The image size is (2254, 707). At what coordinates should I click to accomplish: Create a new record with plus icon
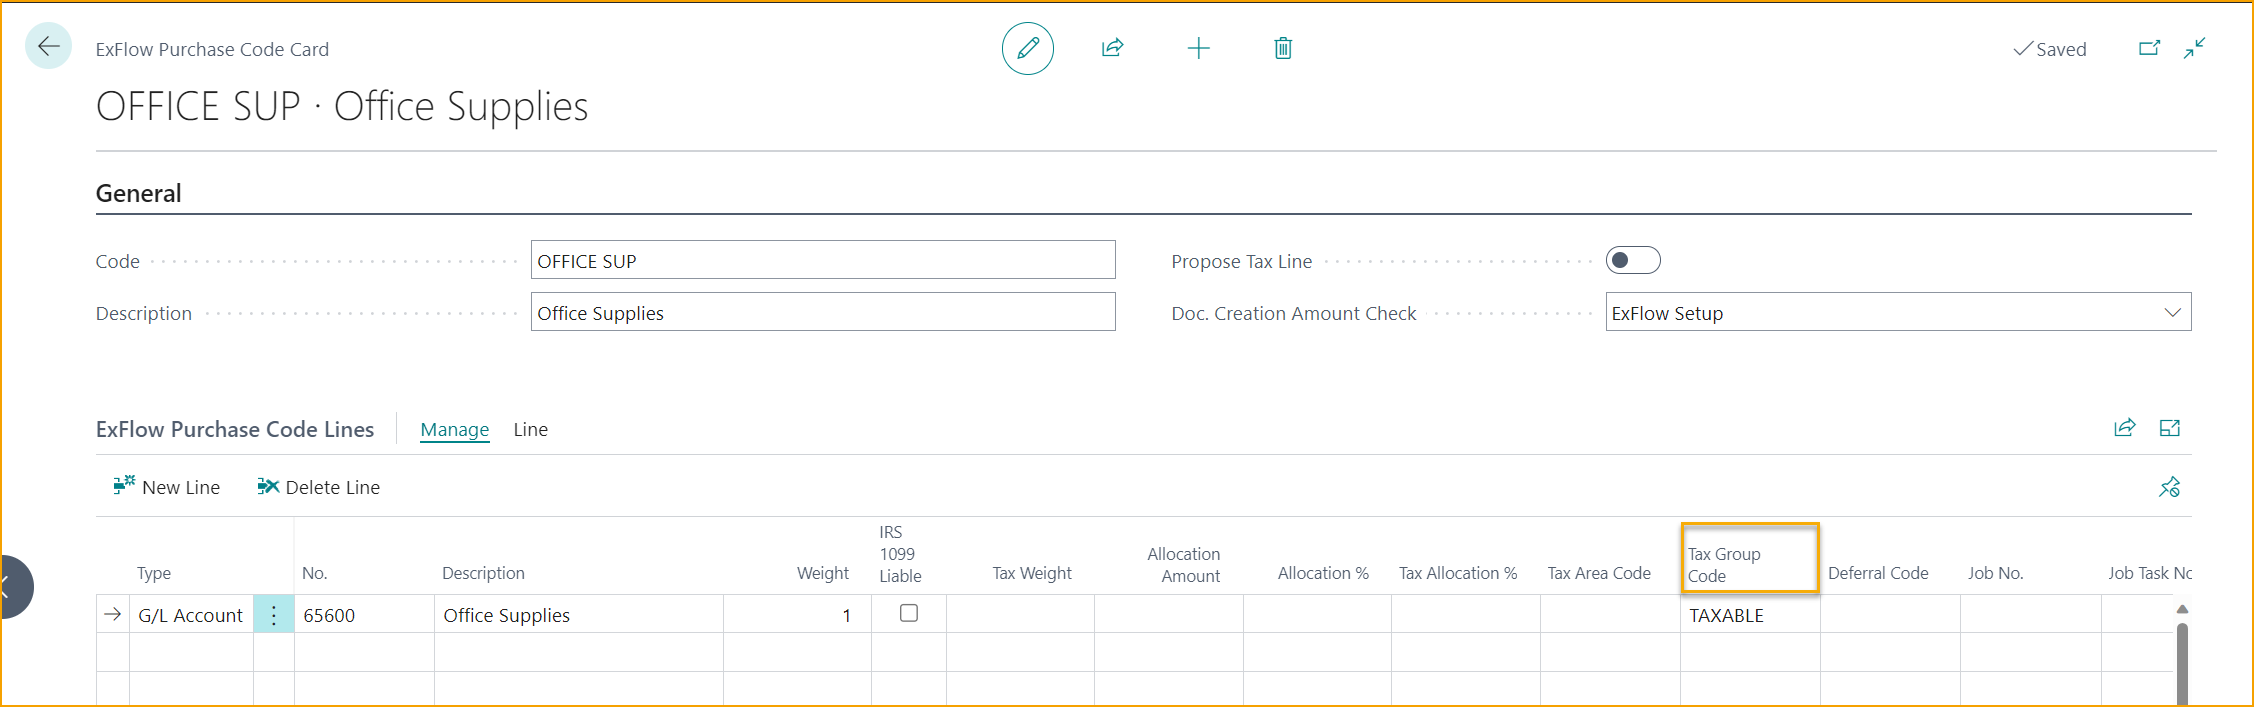(1198, 48)
